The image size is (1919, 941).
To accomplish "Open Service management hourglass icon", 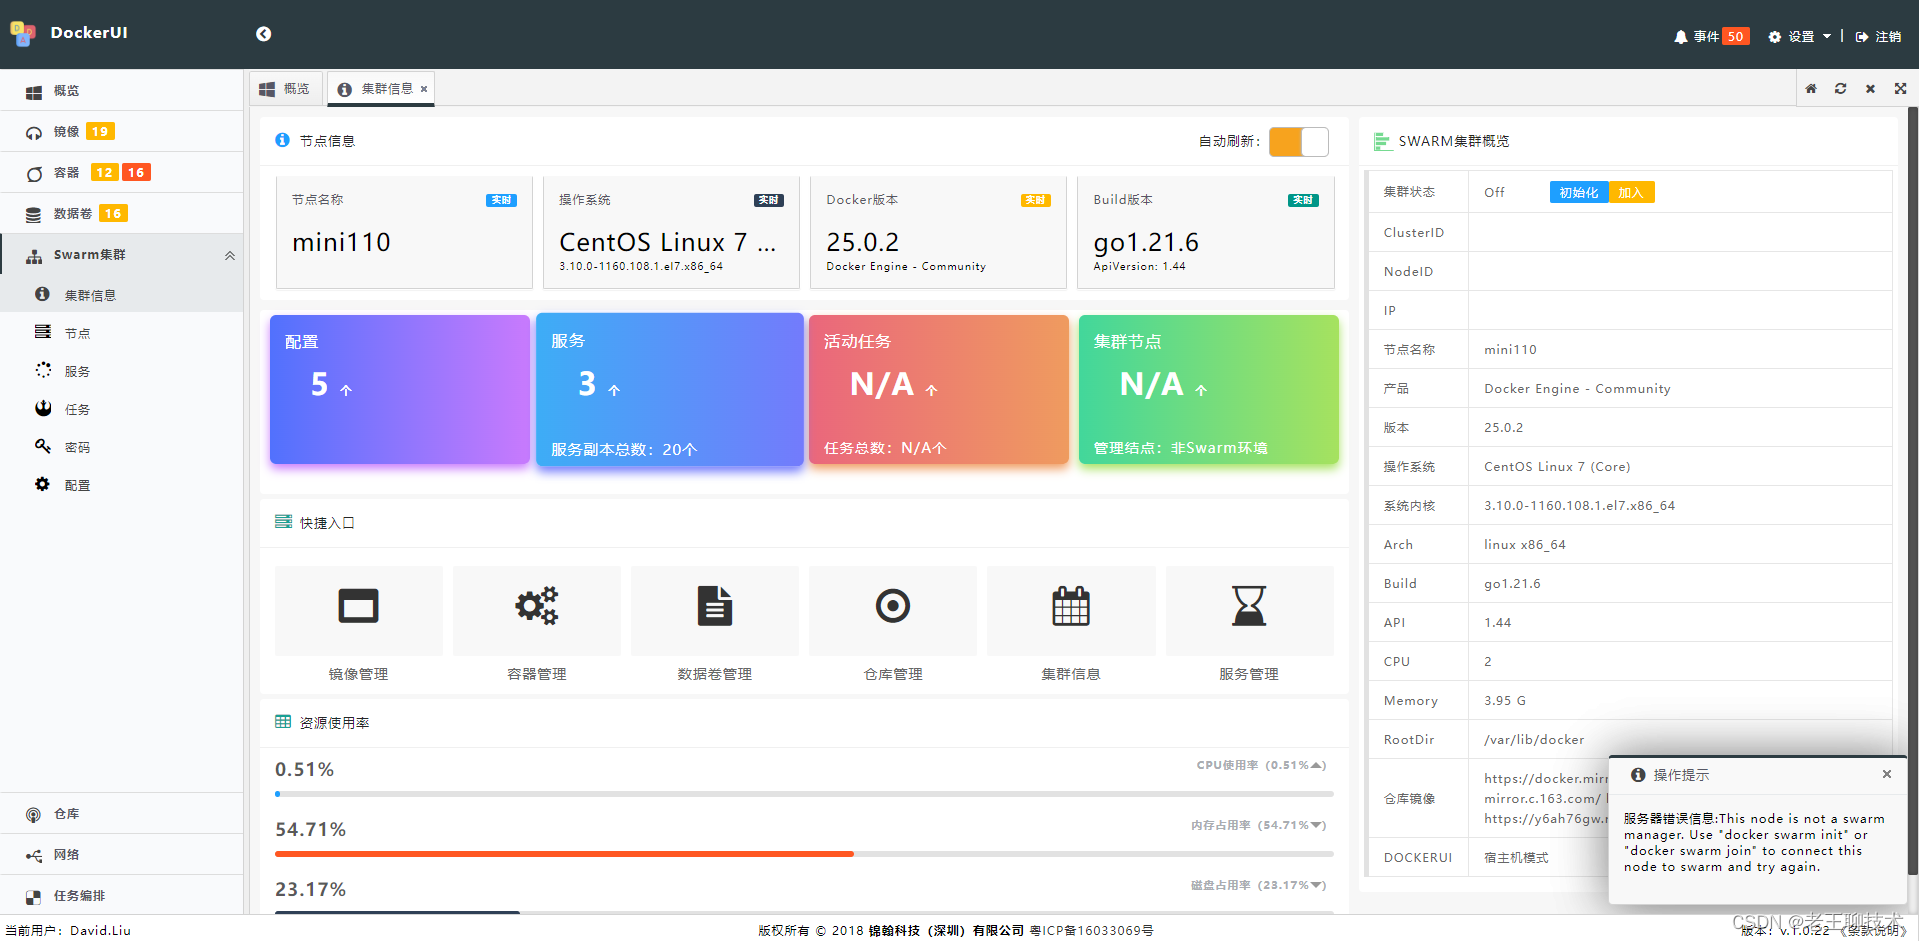I will (1249, 606).
